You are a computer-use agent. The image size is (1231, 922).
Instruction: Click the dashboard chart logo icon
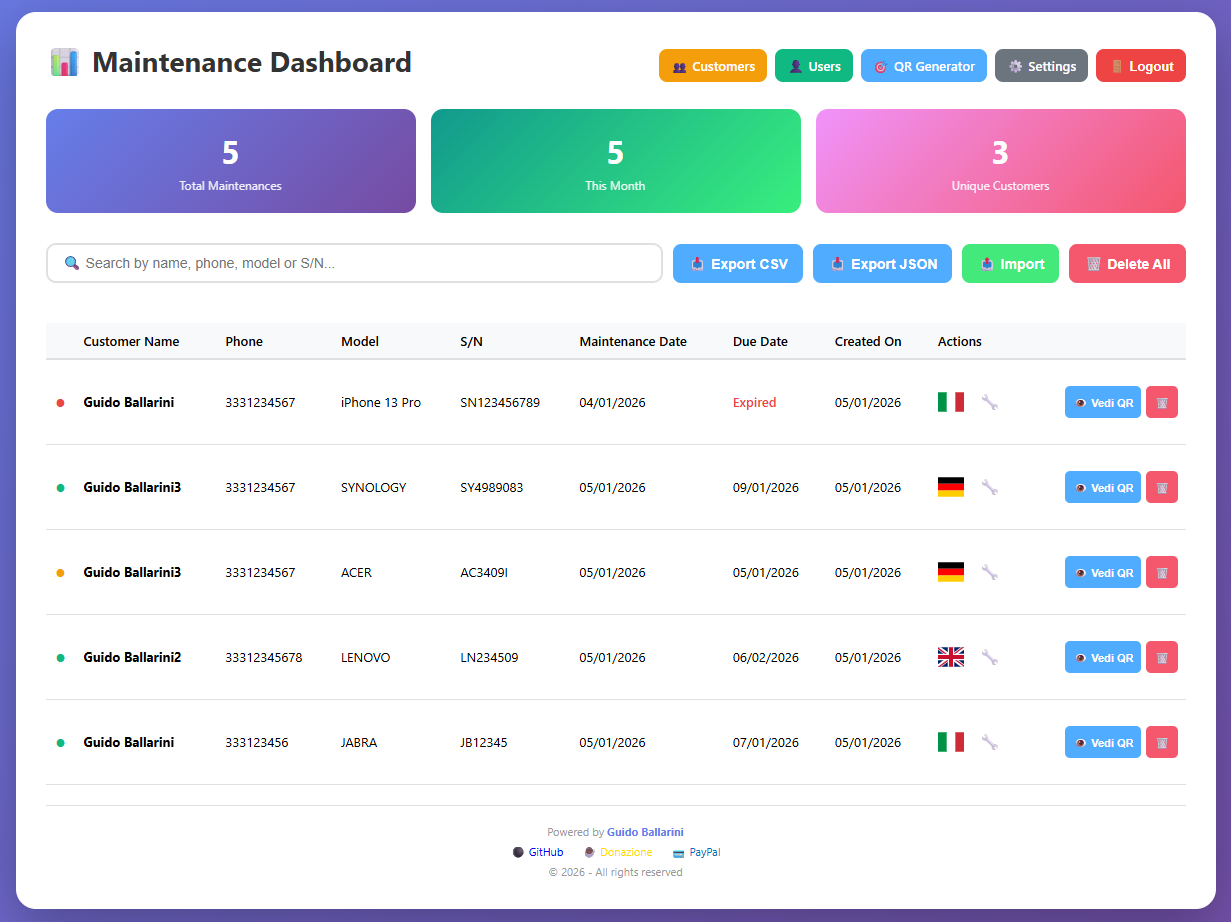click(x=64, y=62)
